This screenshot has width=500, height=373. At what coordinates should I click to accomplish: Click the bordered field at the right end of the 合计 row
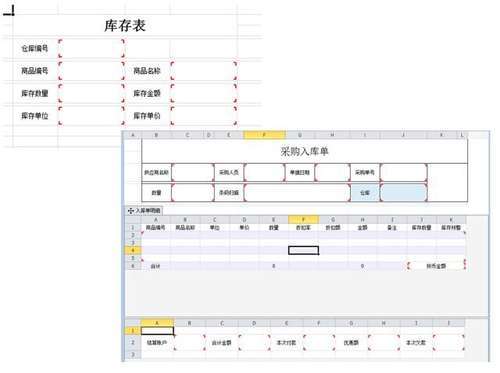point(436,266)
